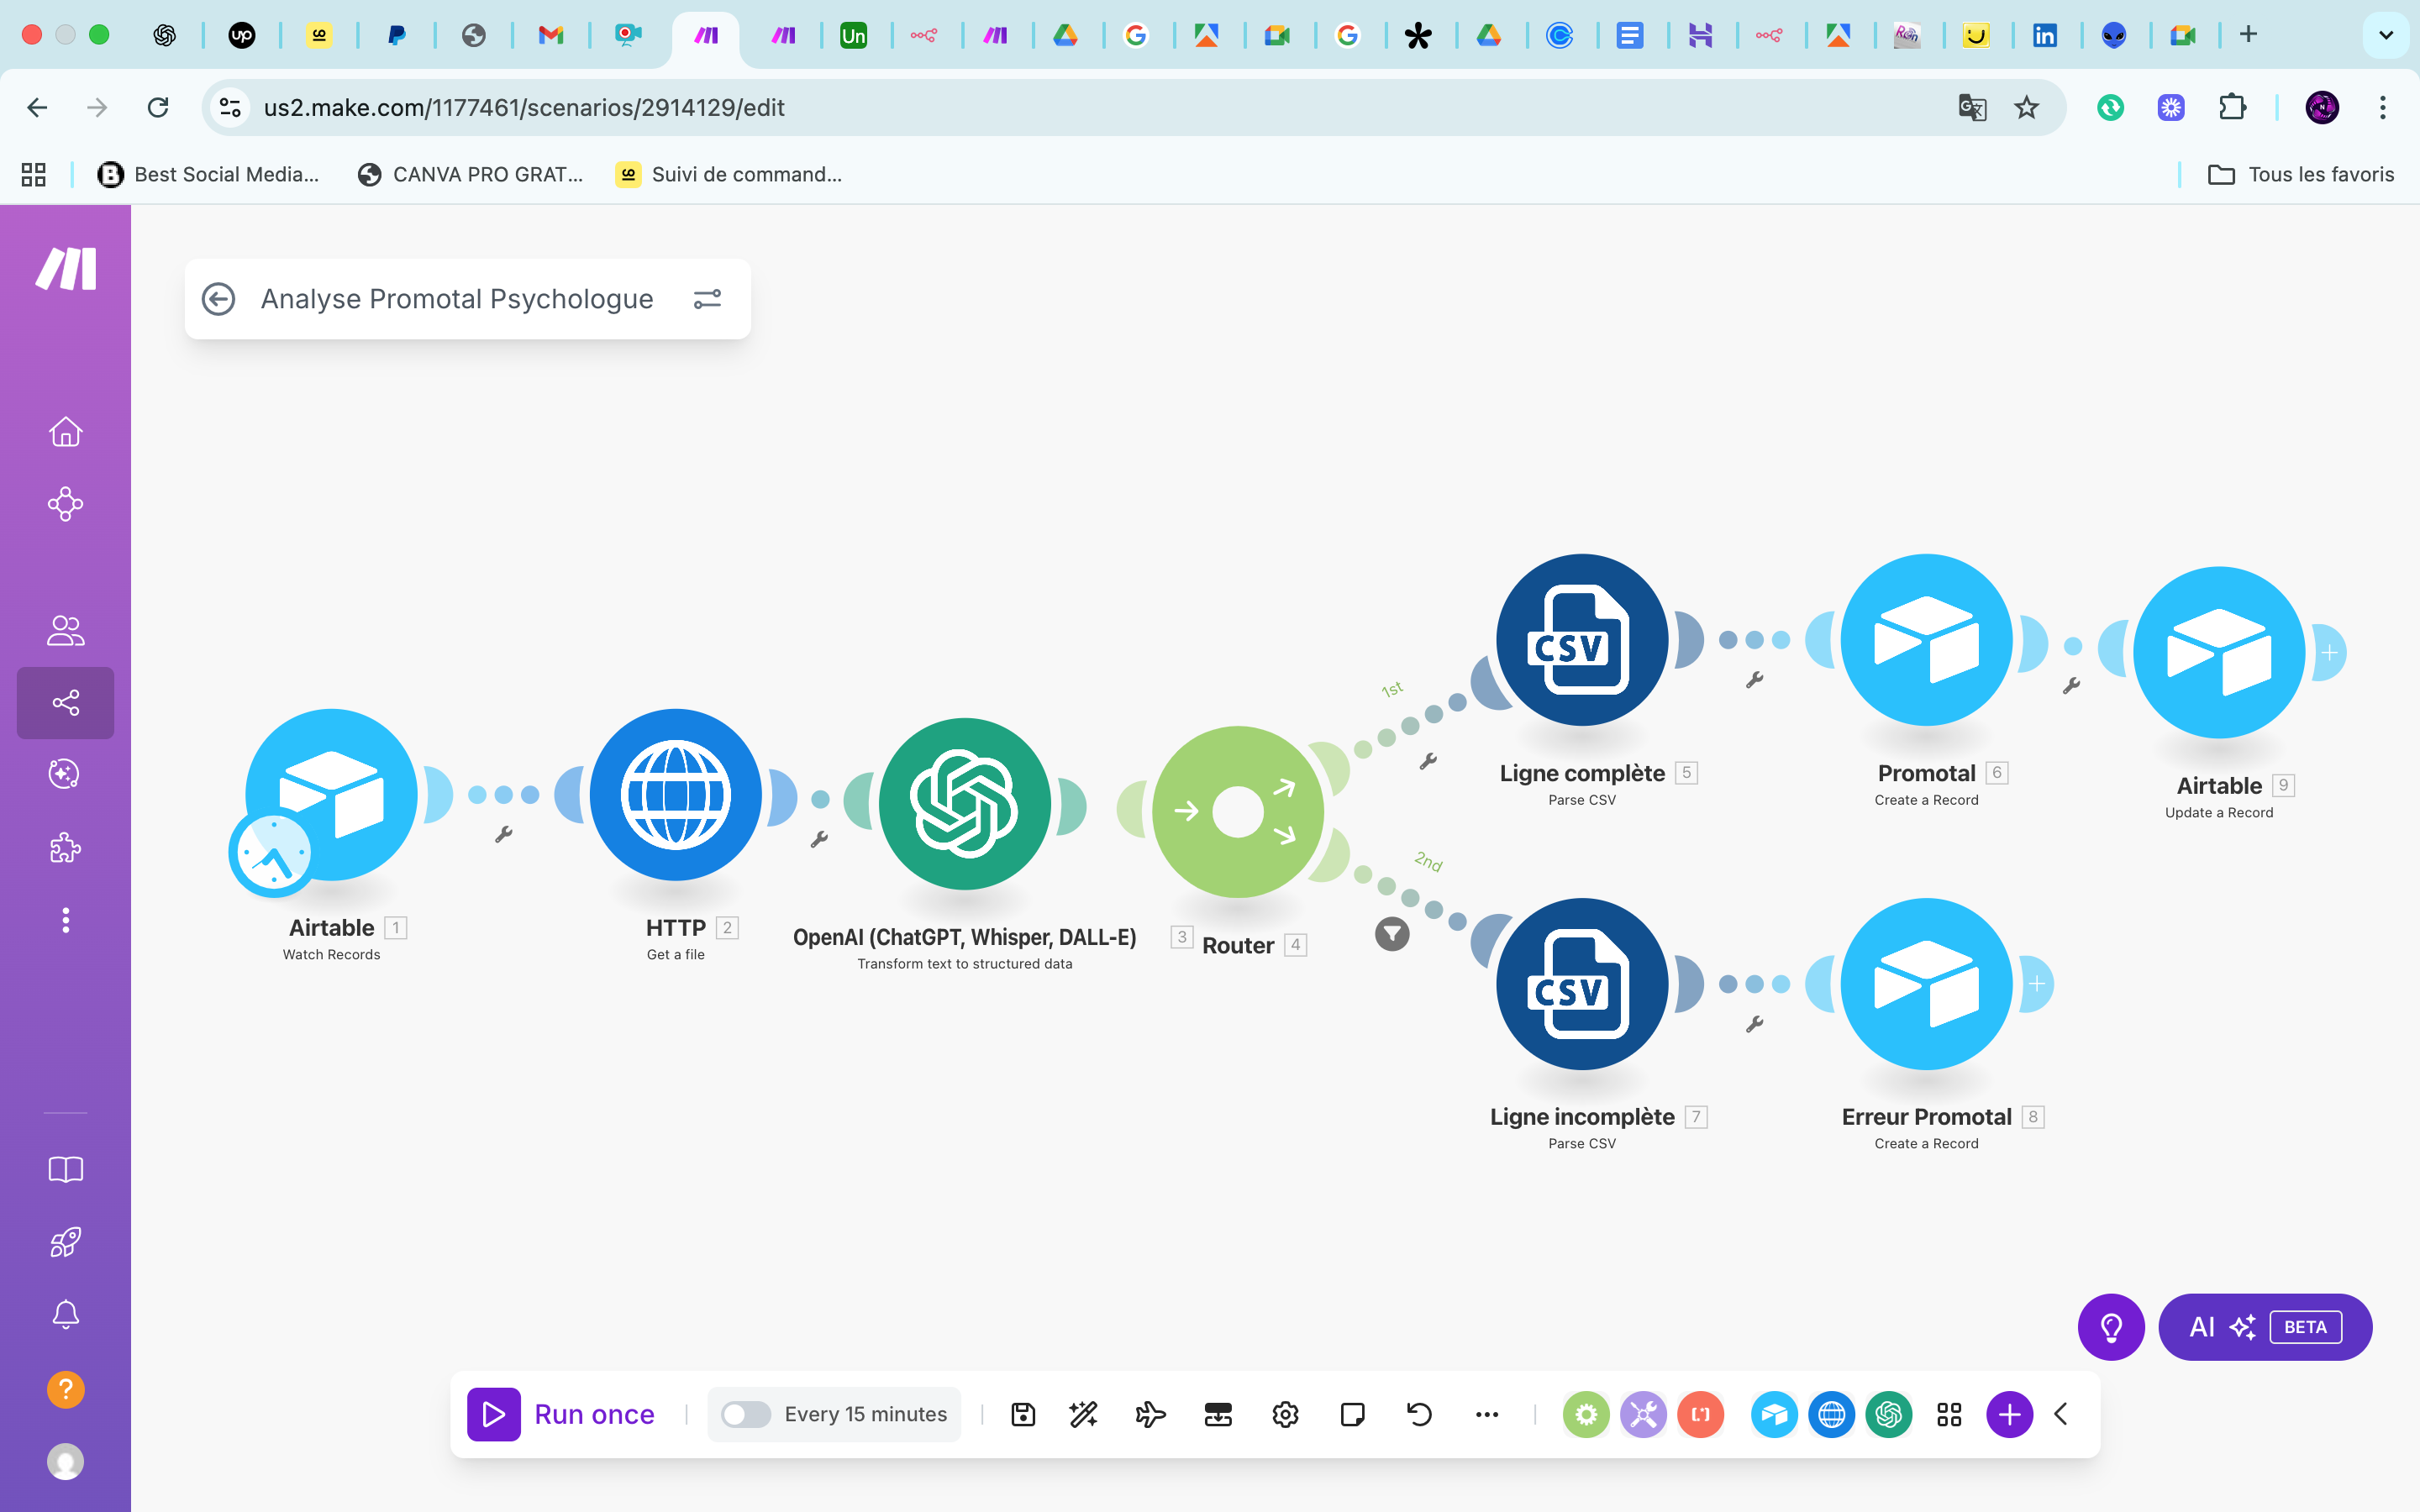2420x1512 pixels.
Task: Open the OpenAI ChatGPT module
Action: [x=964, y=803]
